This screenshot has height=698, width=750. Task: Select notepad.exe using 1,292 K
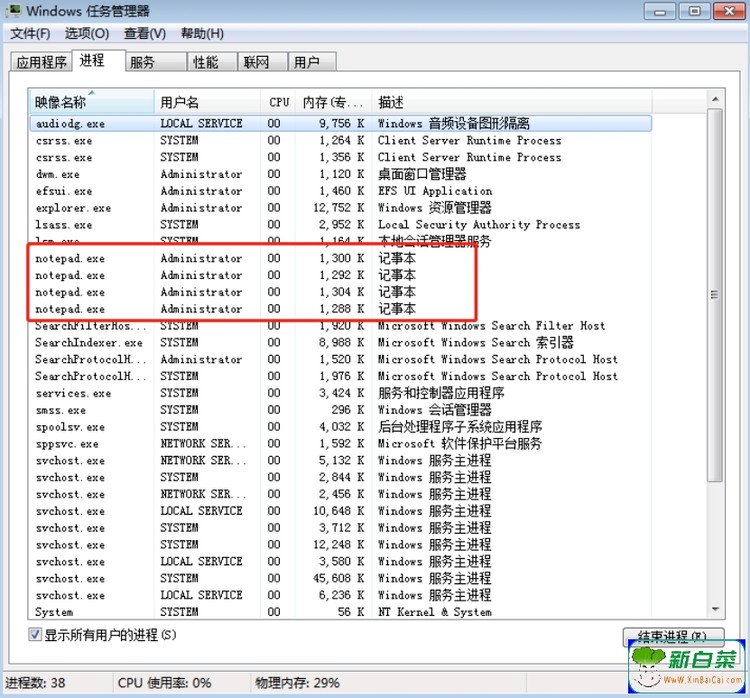(x=341, y=275)
